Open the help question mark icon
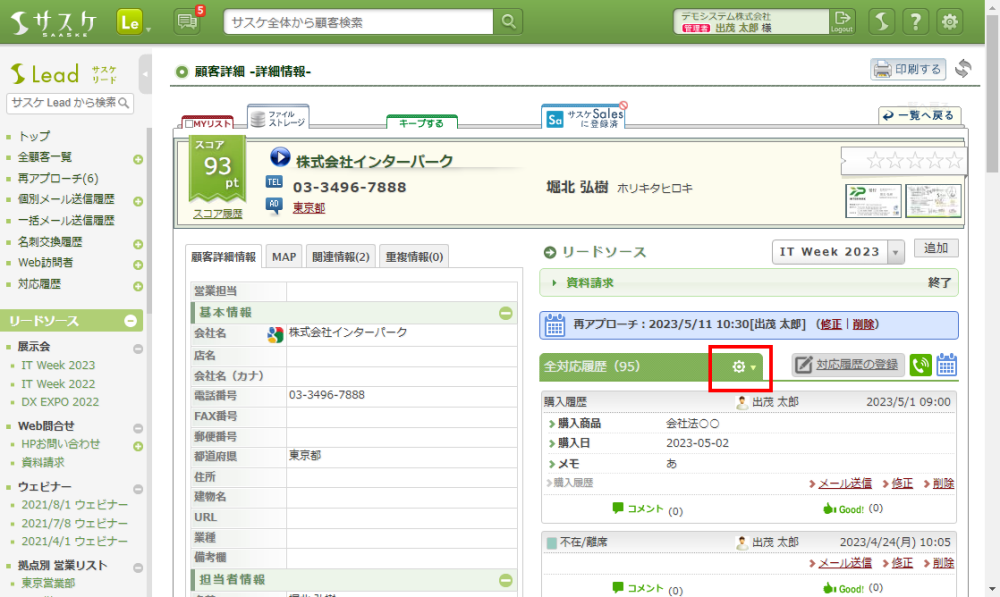This screenshot has width=1000, height=597. click(915, 21)
